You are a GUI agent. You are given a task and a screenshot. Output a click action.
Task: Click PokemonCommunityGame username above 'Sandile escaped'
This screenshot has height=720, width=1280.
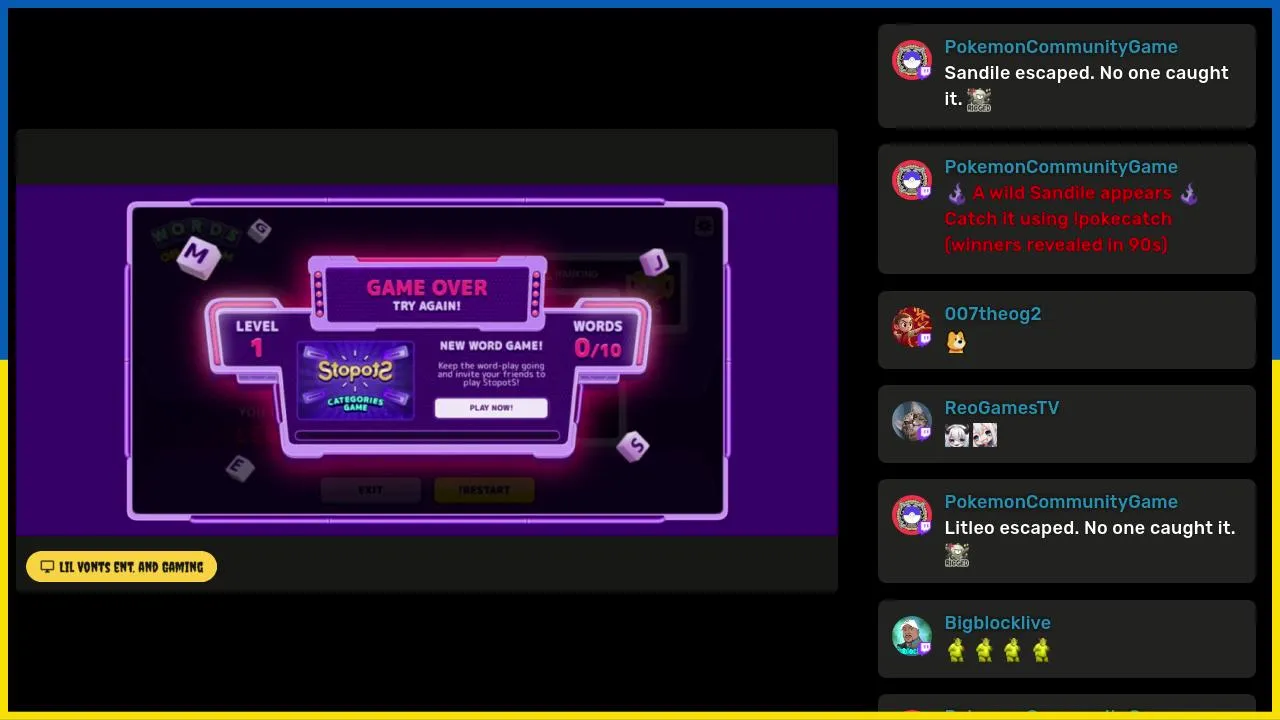tap(1061, 47)
